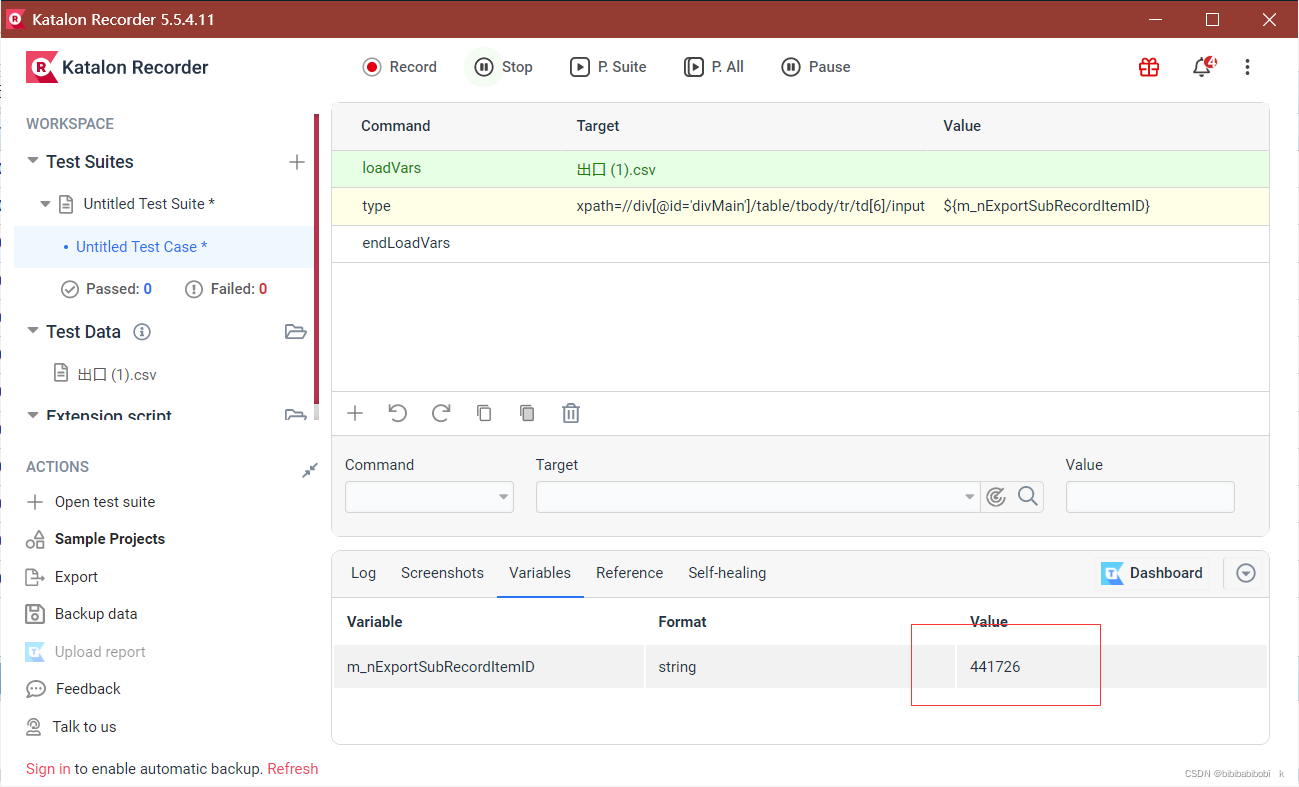The image size is (1299, 787).
Task: Open the Feedback action
Action: (x=74, y=689)
